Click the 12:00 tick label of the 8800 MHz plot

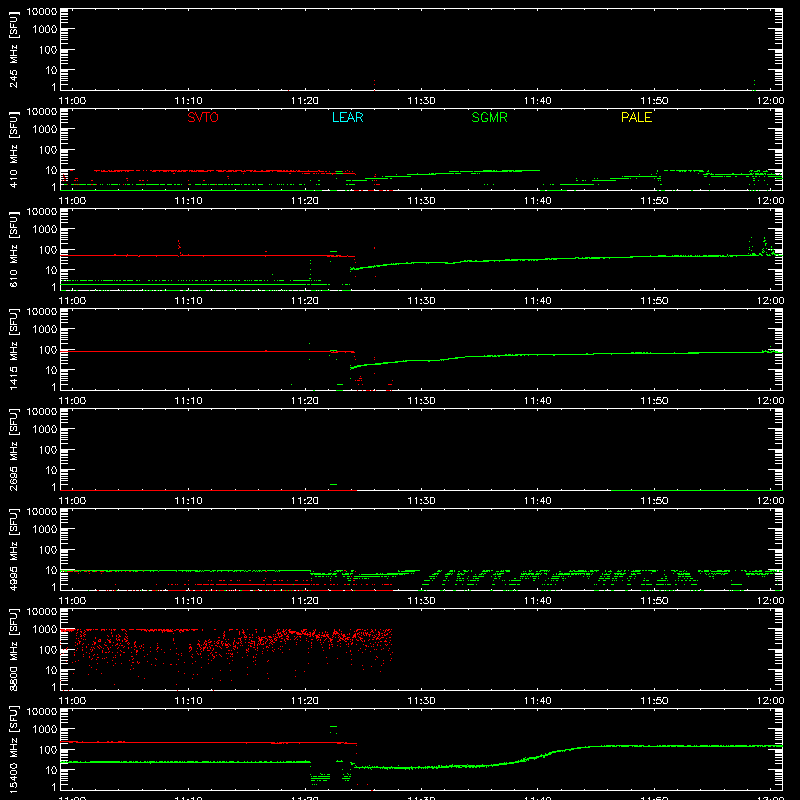click(x=770, y=701)
